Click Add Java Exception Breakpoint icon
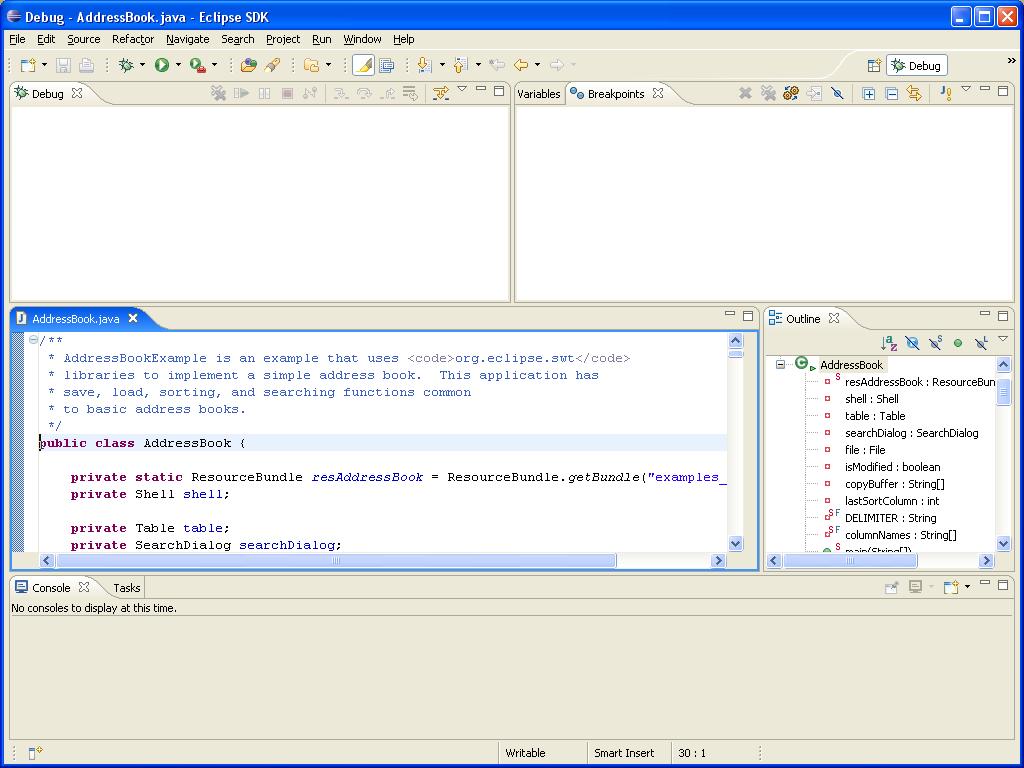Viewport: 1024px width, 768px height. pyautogui.click(x=945, y=93)
